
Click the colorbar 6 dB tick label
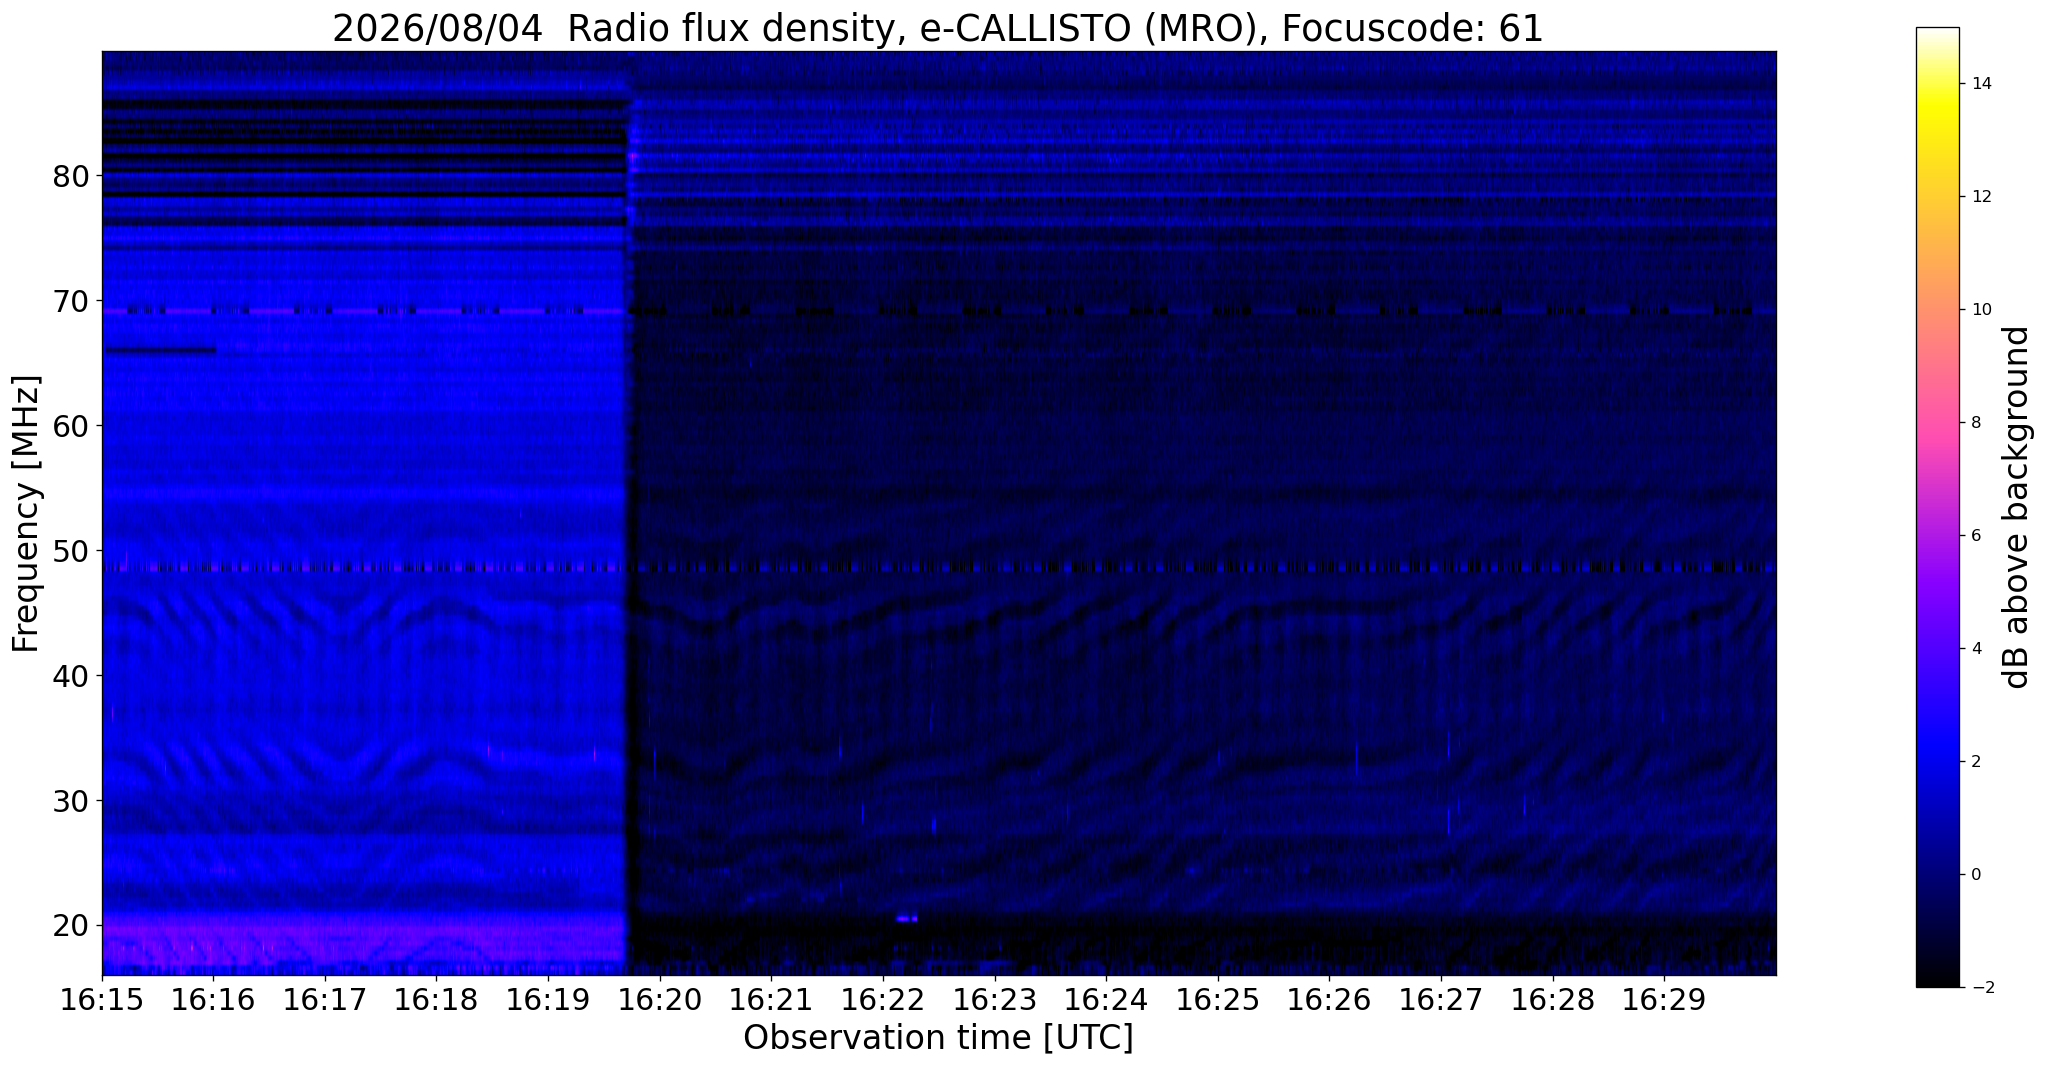click(1975, 536)
